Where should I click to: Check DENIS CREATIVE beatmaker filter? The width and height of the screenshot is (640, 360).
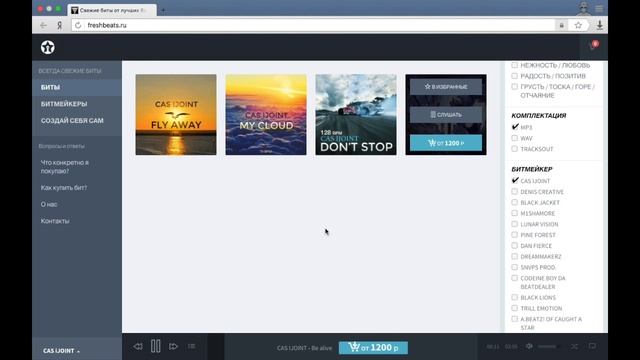[x=515, y=191]
